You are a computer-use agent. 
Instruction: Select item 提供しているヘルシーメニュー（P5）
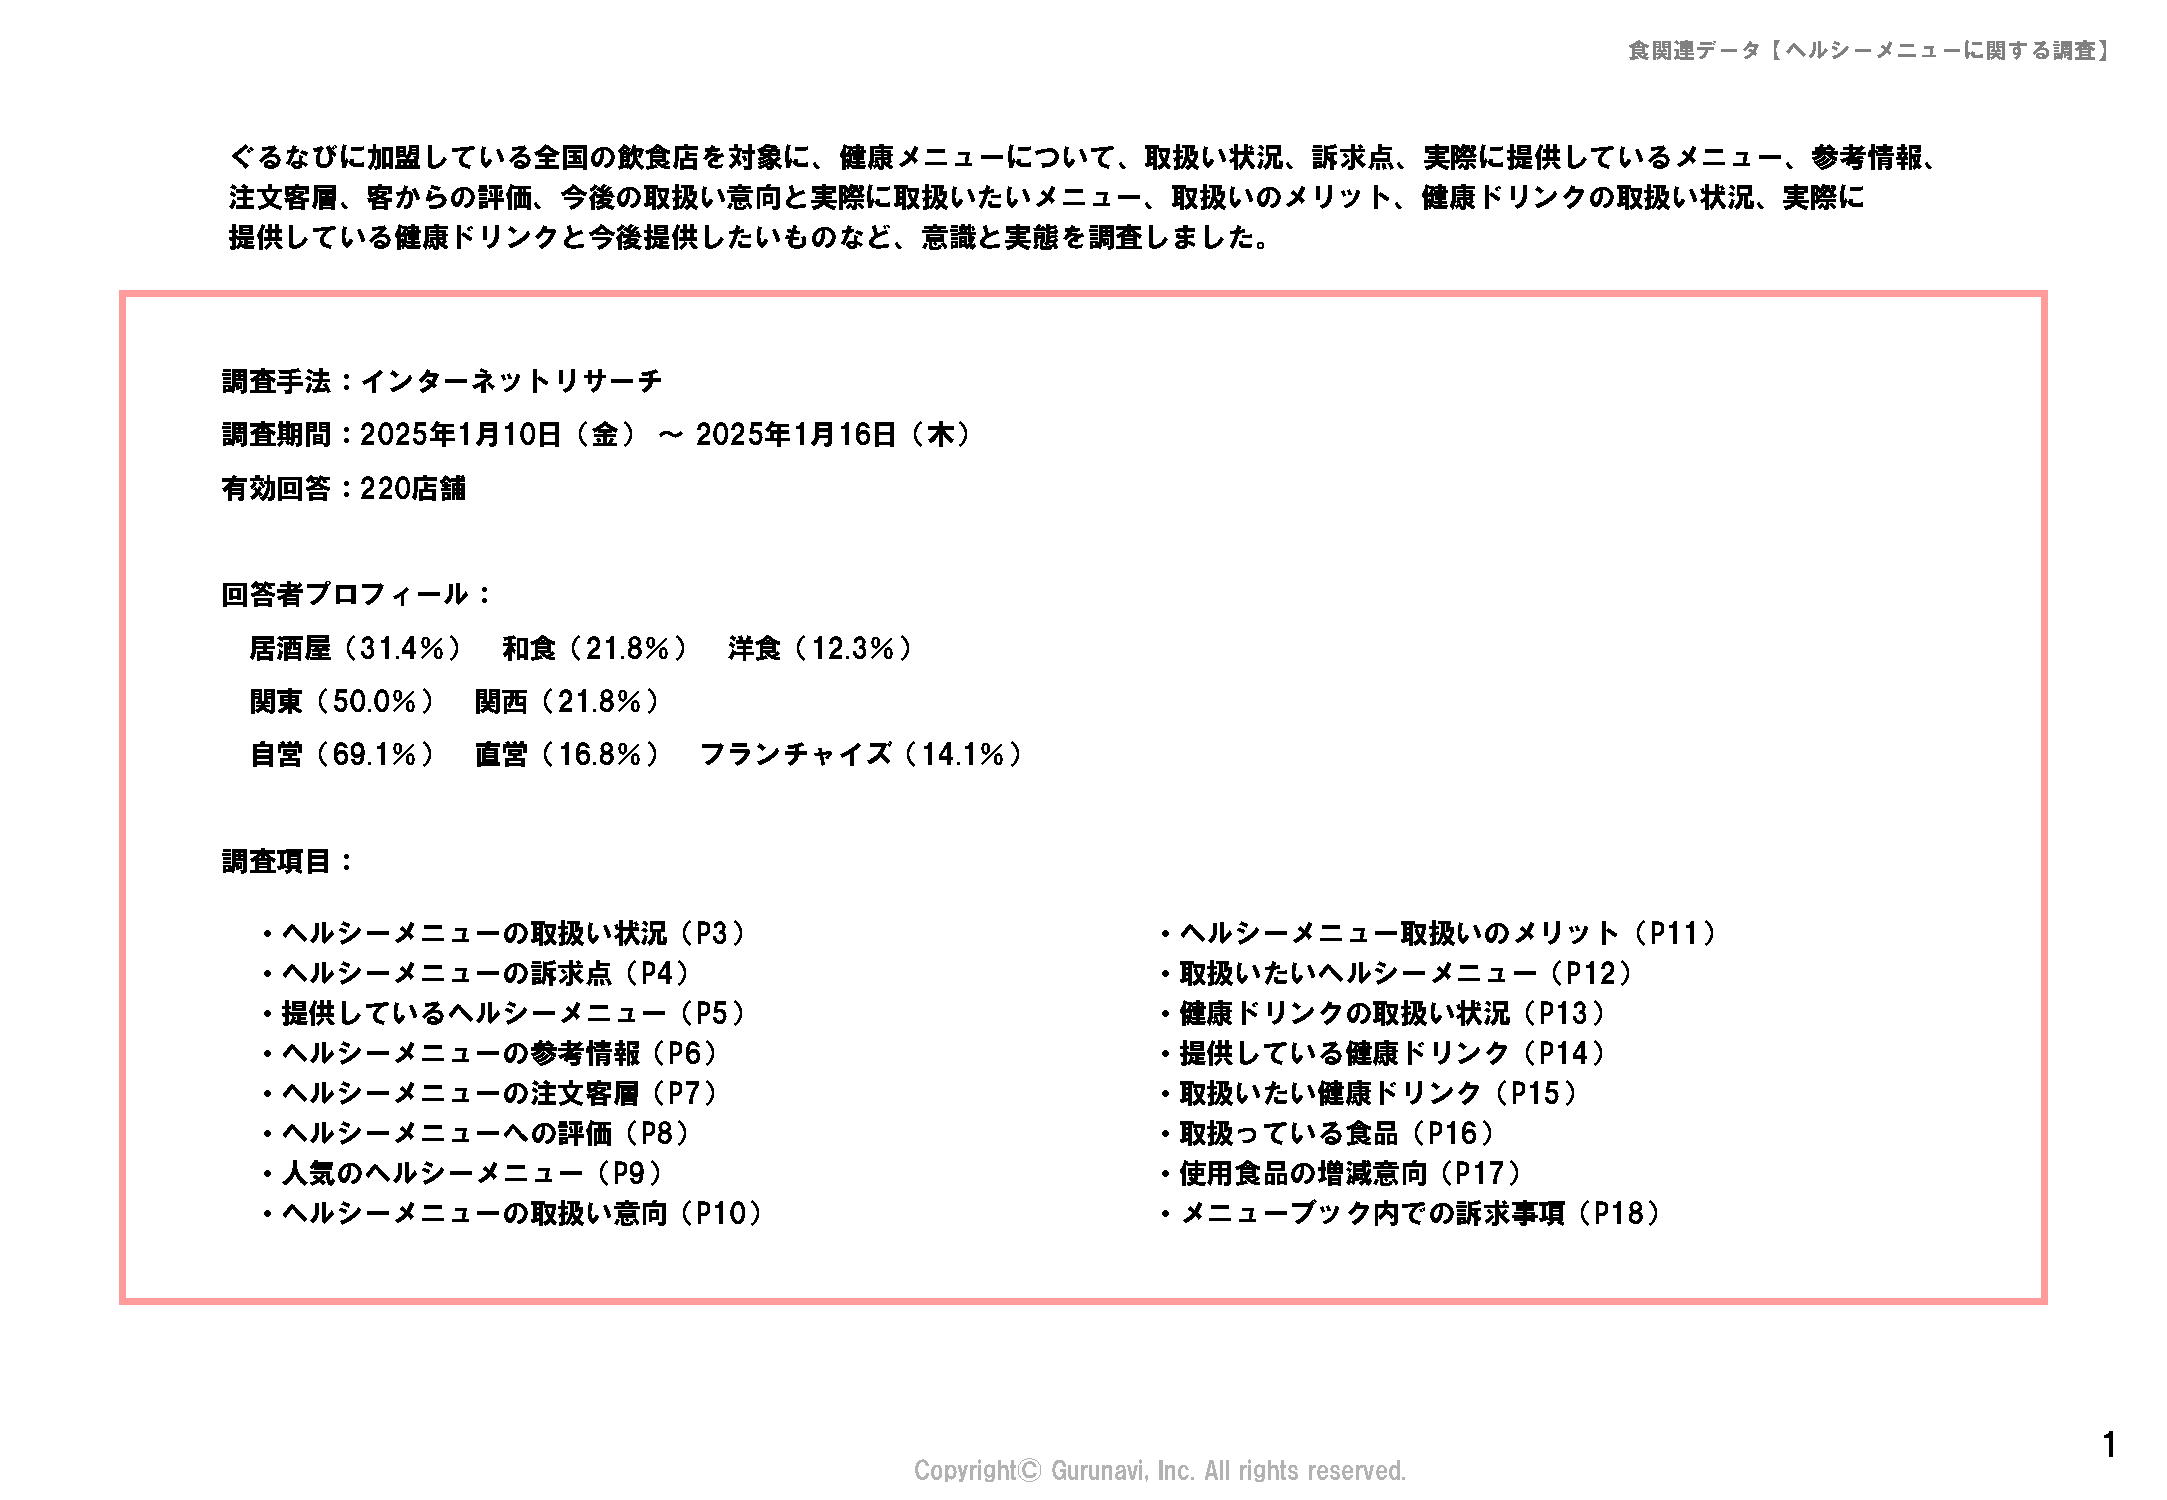(x=505, y=1014)
